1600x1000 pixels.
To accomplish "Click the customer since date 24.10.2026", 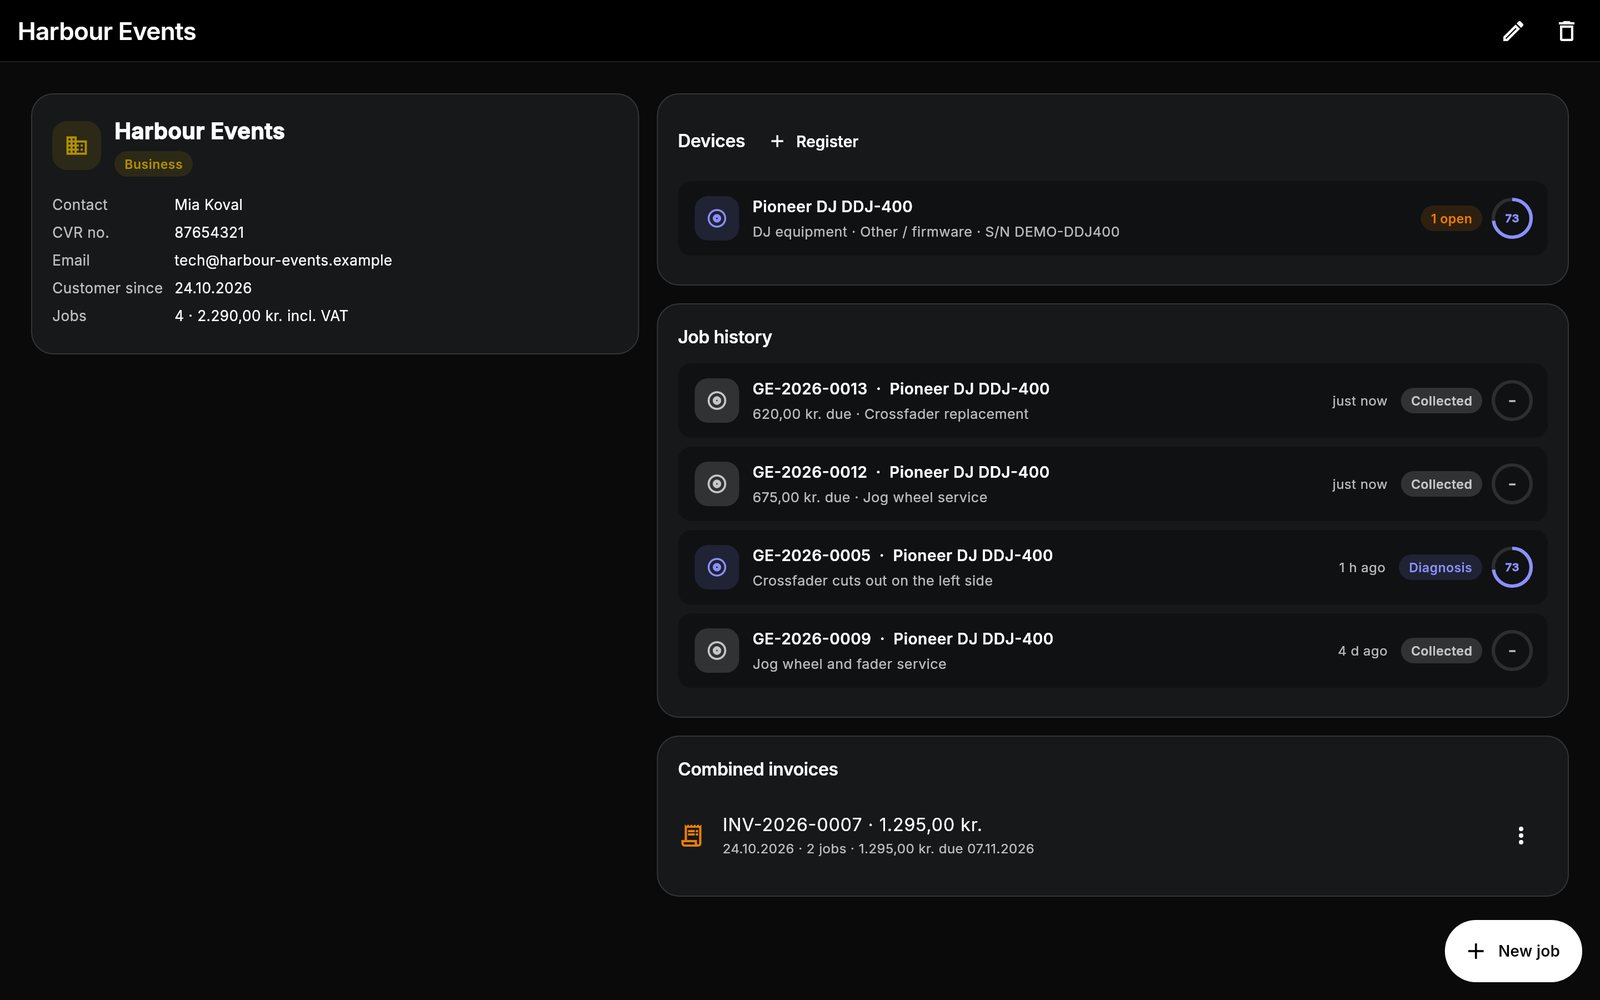I will click(x=213, y=288).
